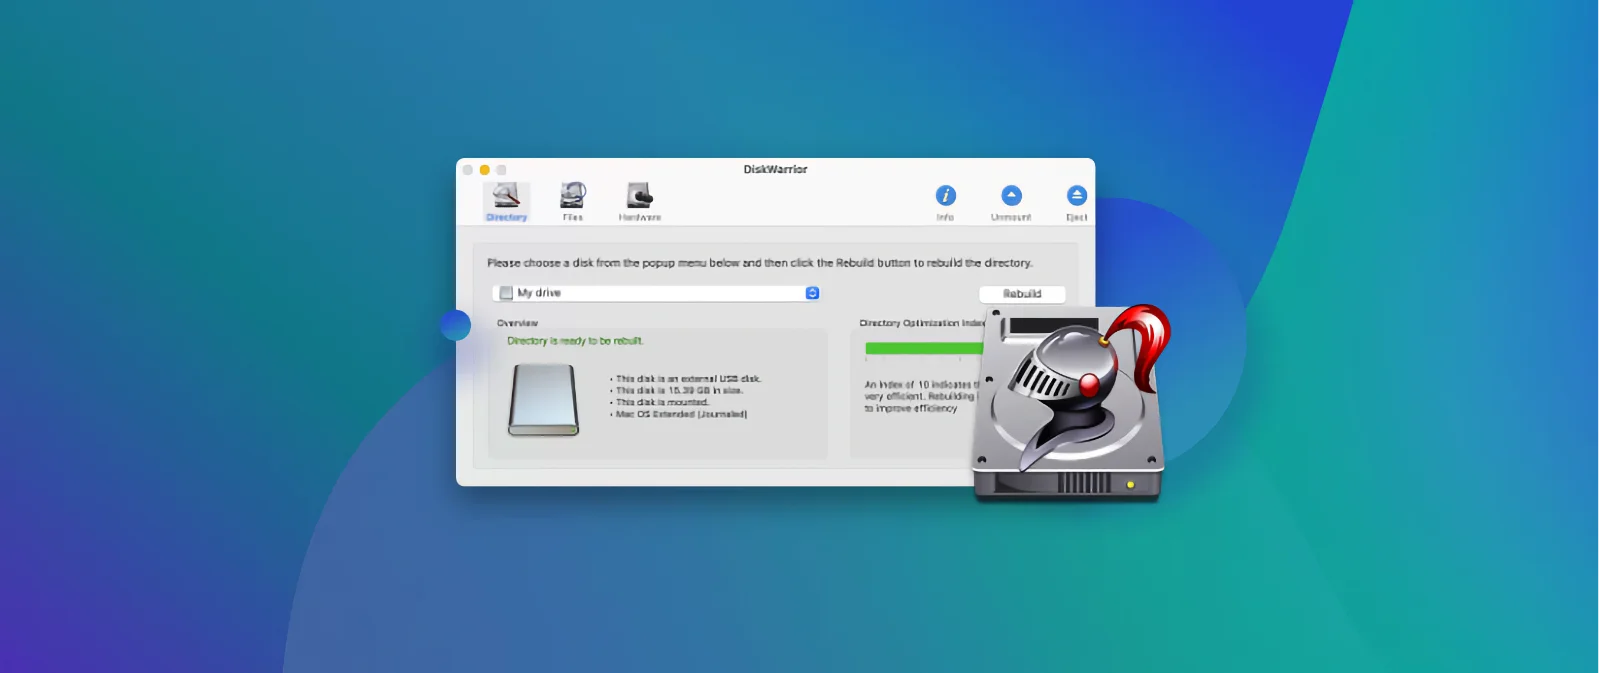Click the "Overview" section heading
This screenshot has height=673, width=1600.
click(517, 323)
